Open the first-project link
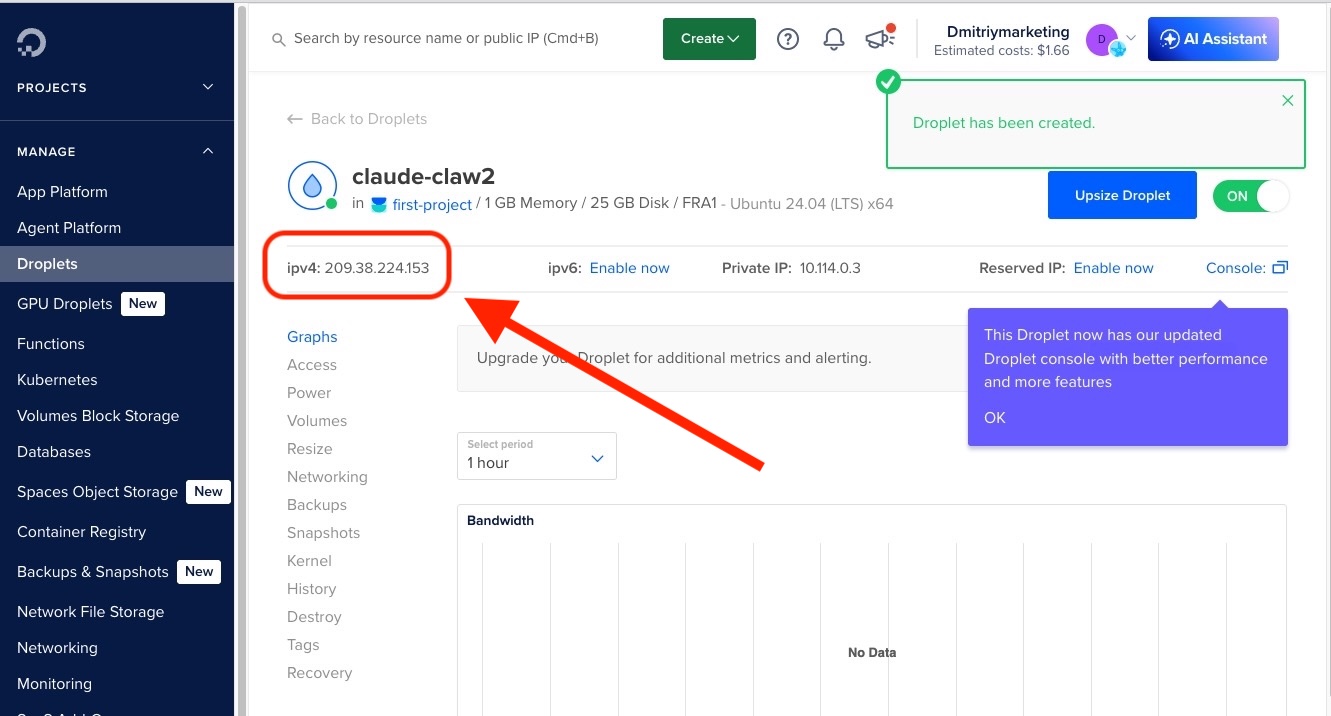This screenshot has width=1331, height=716. [432, 204]
